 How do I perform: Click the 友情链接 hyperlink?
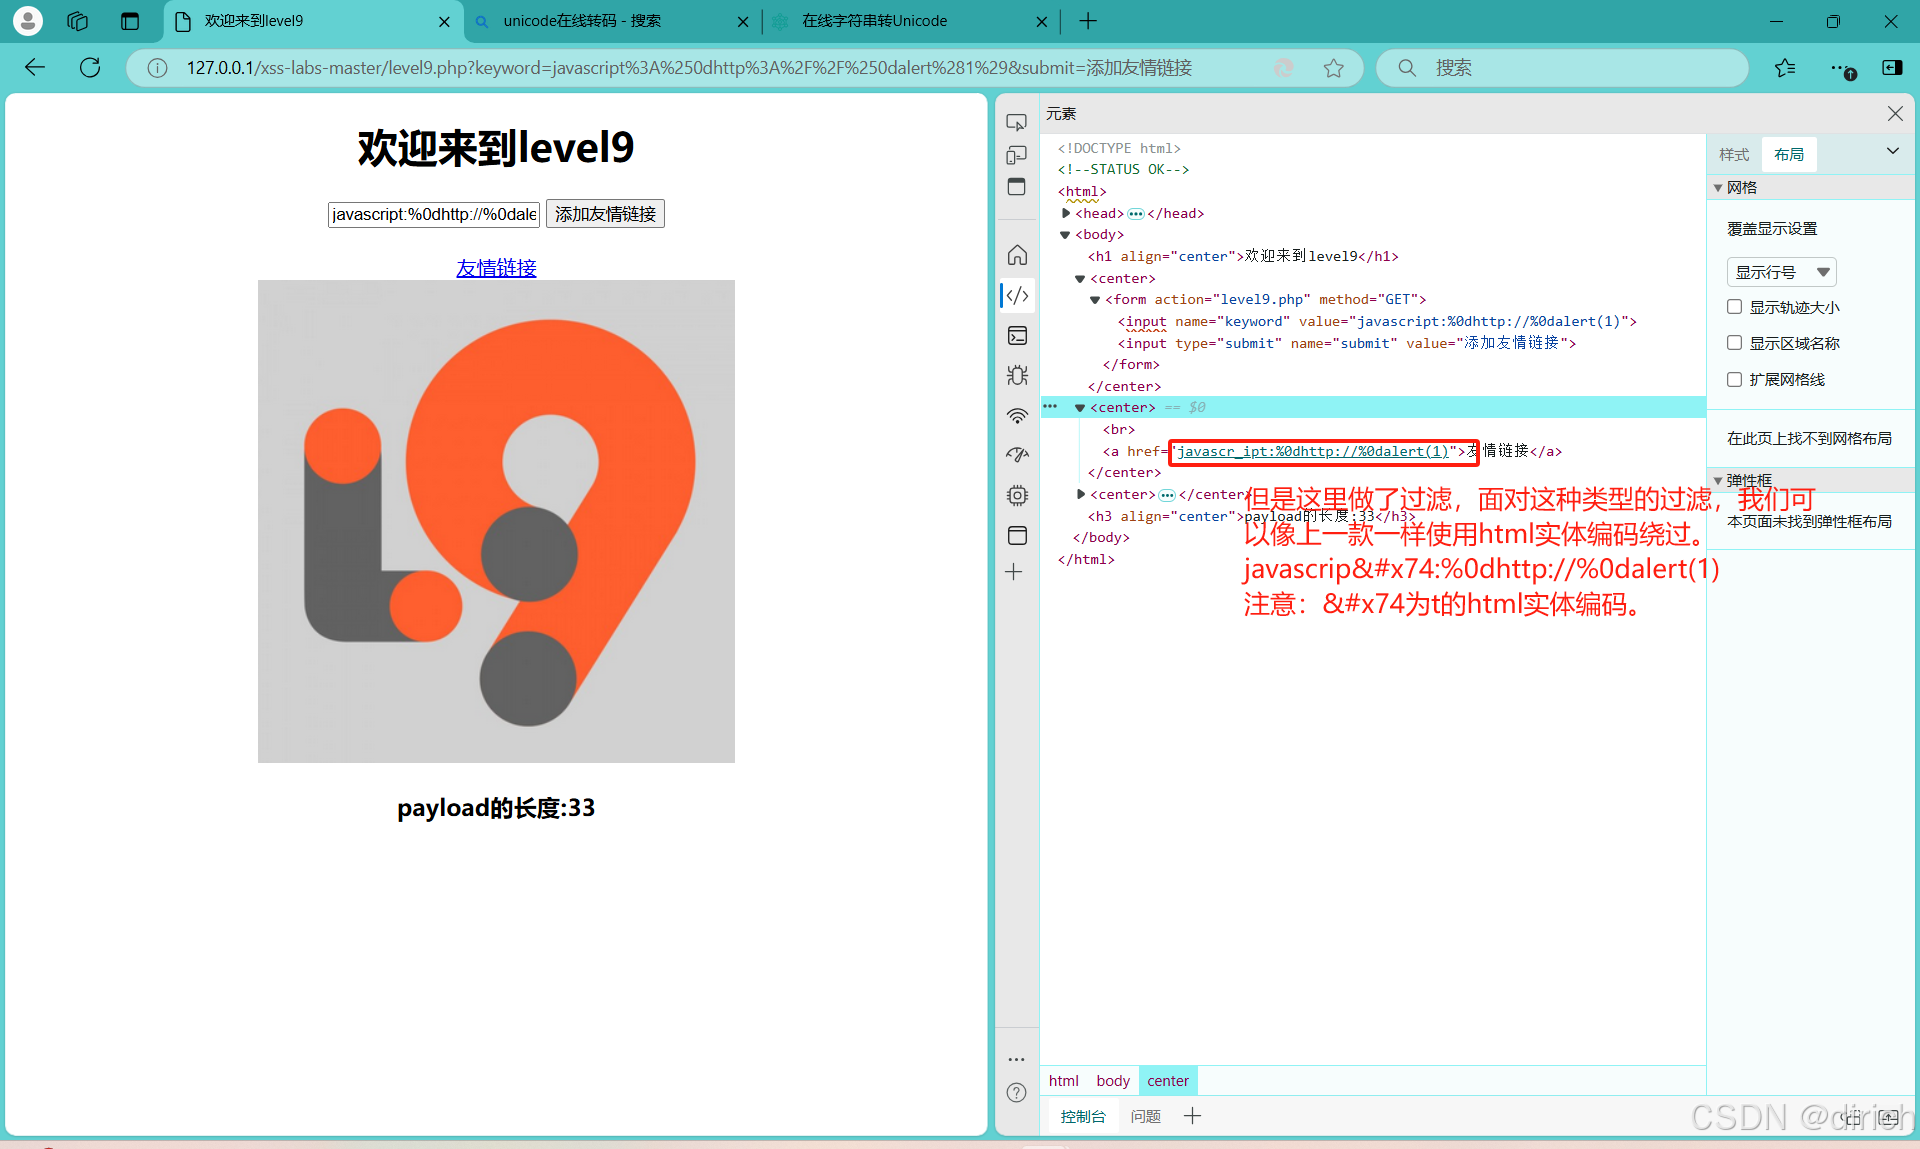pyautogui.click(x=496, y=268)
